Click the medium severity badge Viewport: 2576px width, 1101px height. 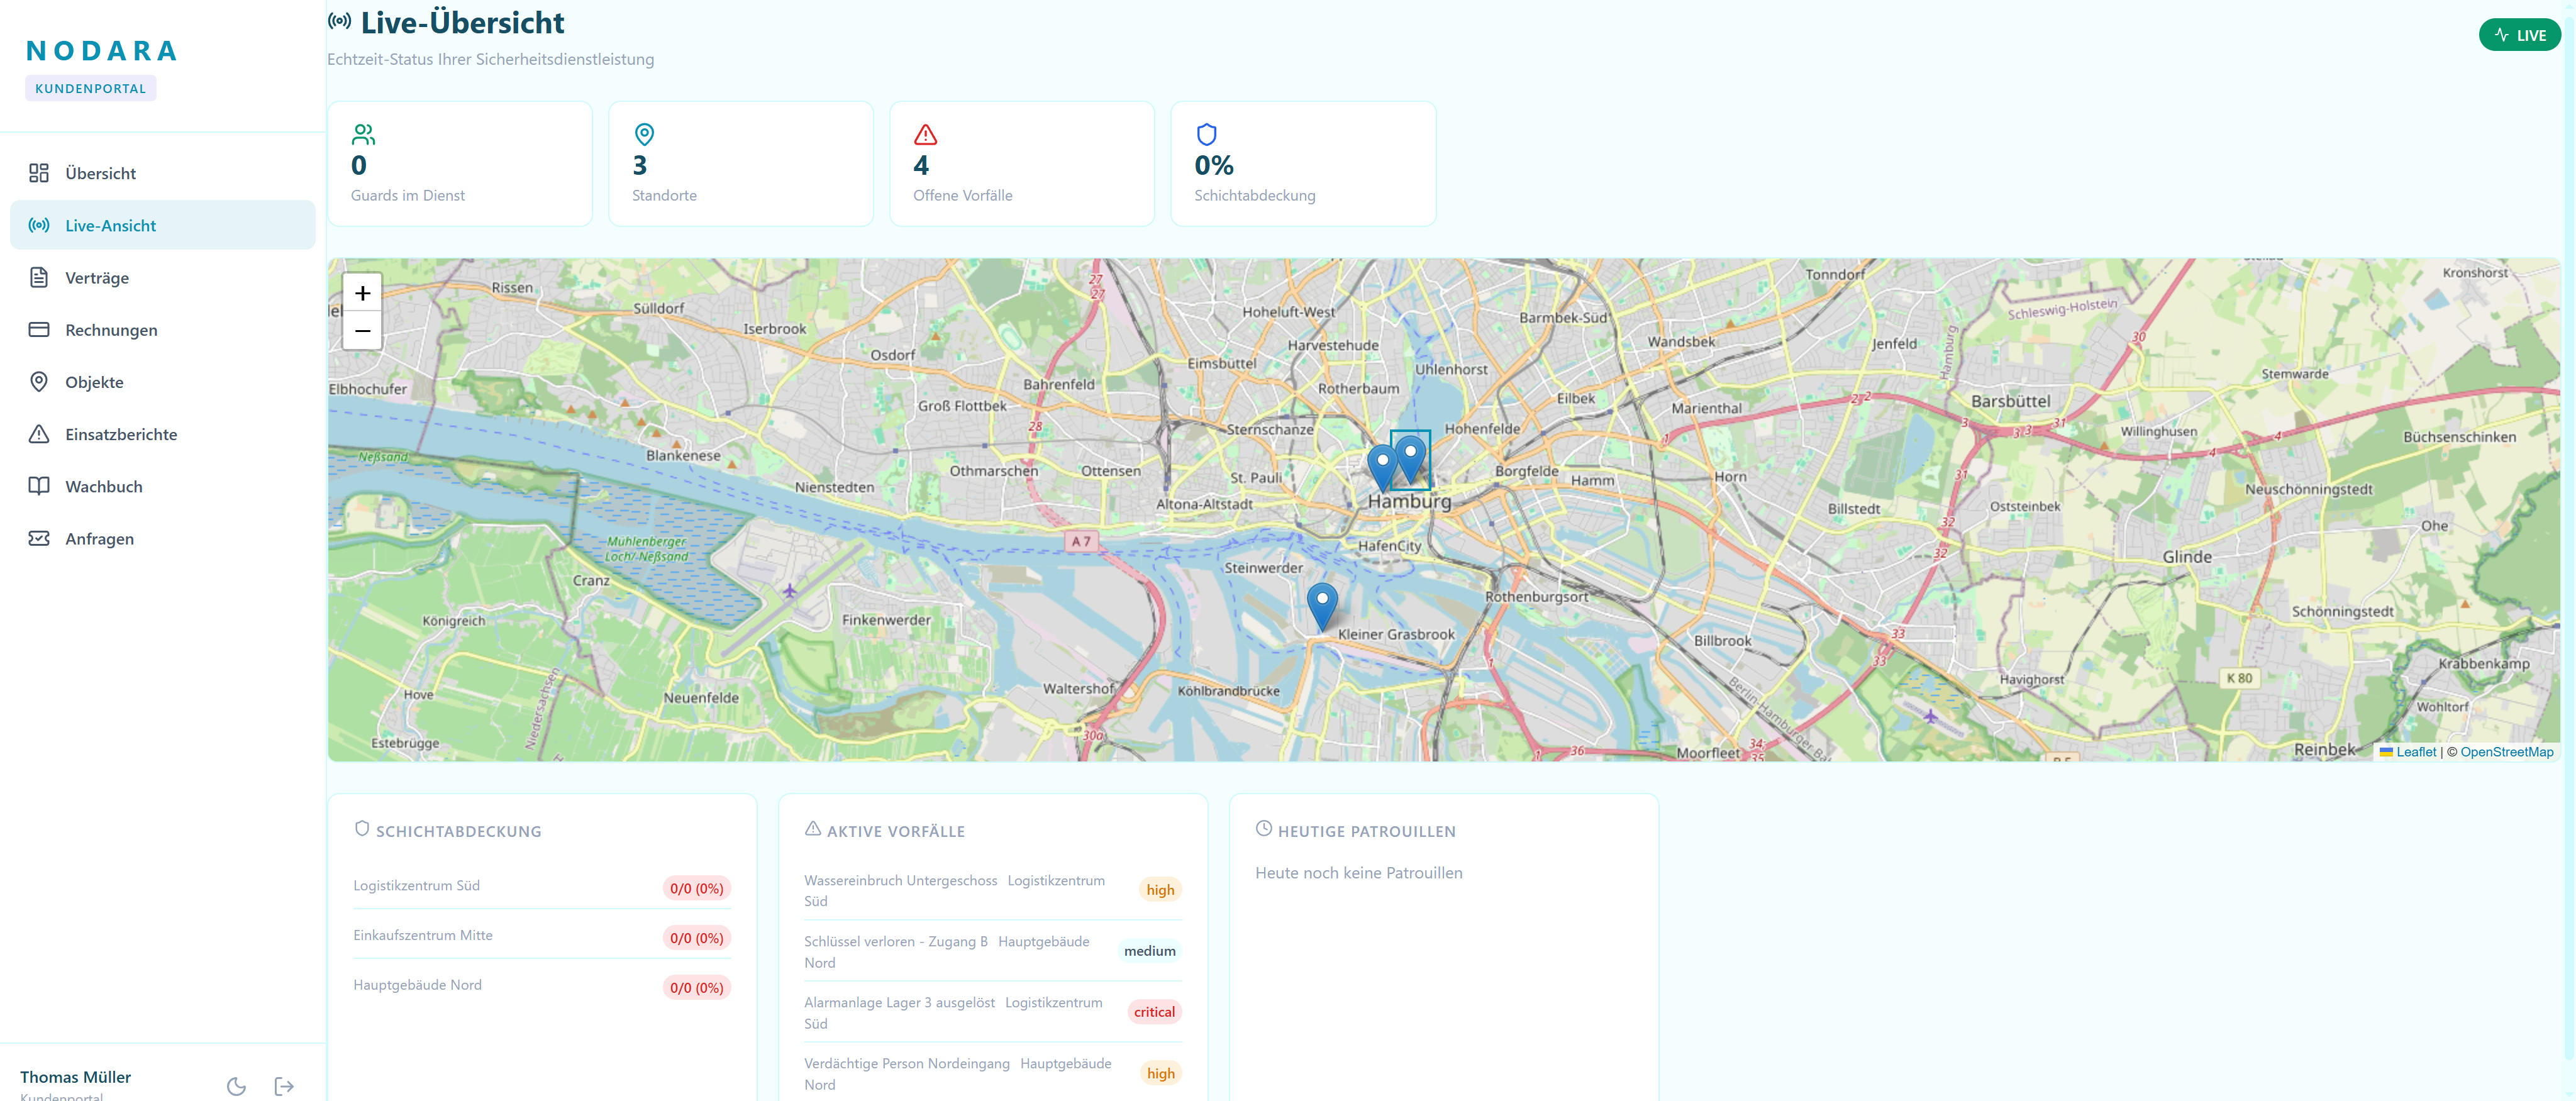pyautogui.click(x=1149, y=951)
